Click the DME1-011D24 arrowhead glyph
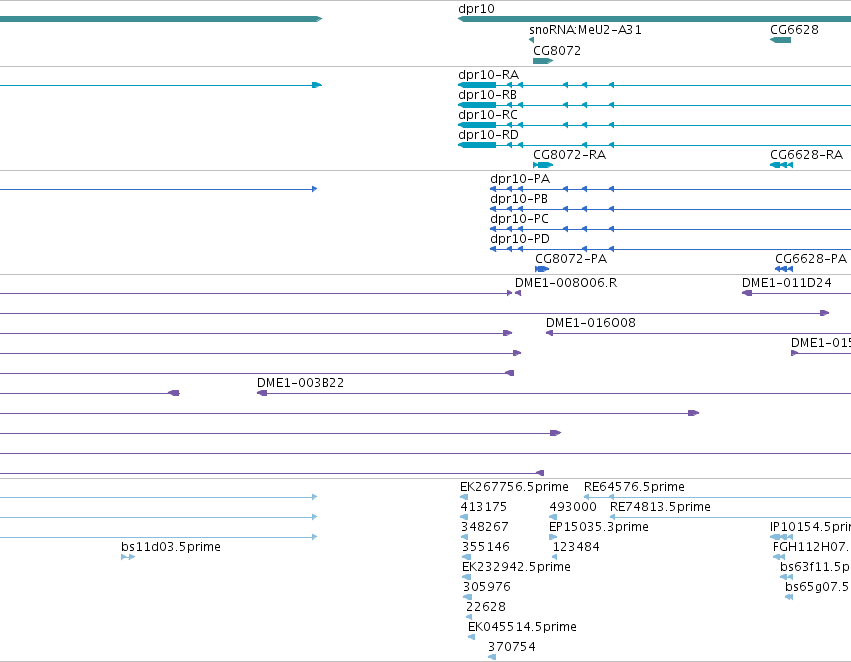The width and height of the screenshot is (851, 662). click(747, 293)
